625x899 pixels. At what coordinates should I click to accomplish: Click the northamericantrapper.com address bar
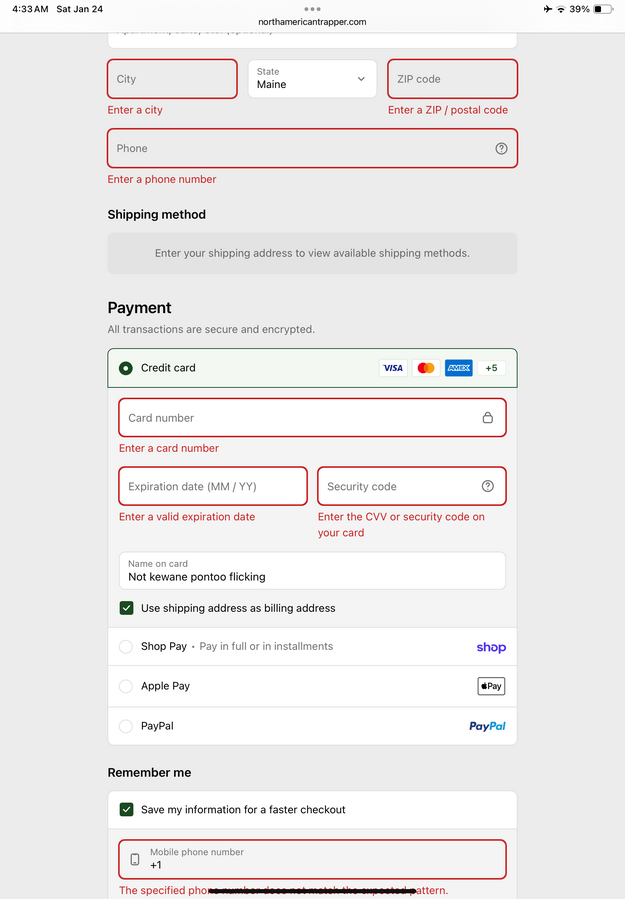(312, 21)
